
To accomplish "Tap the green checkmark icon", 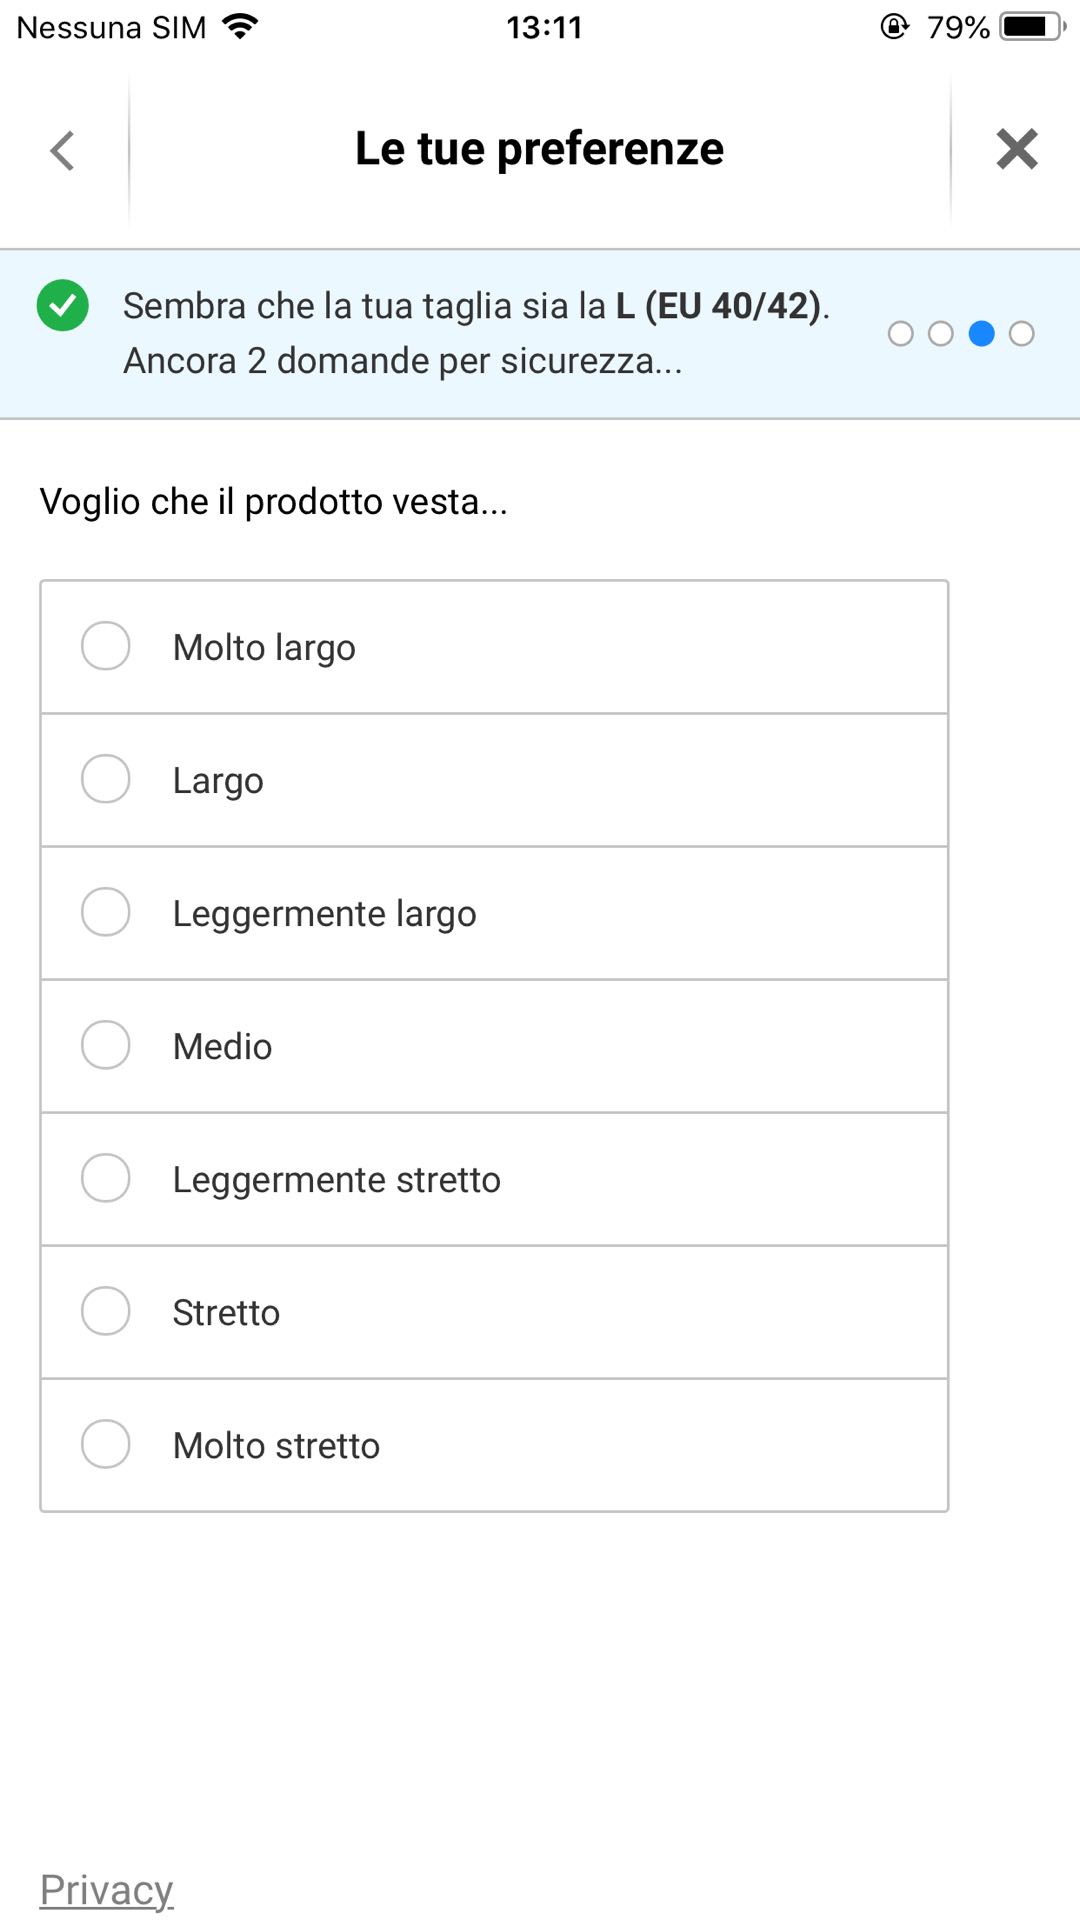I will [x=63, y=306].
